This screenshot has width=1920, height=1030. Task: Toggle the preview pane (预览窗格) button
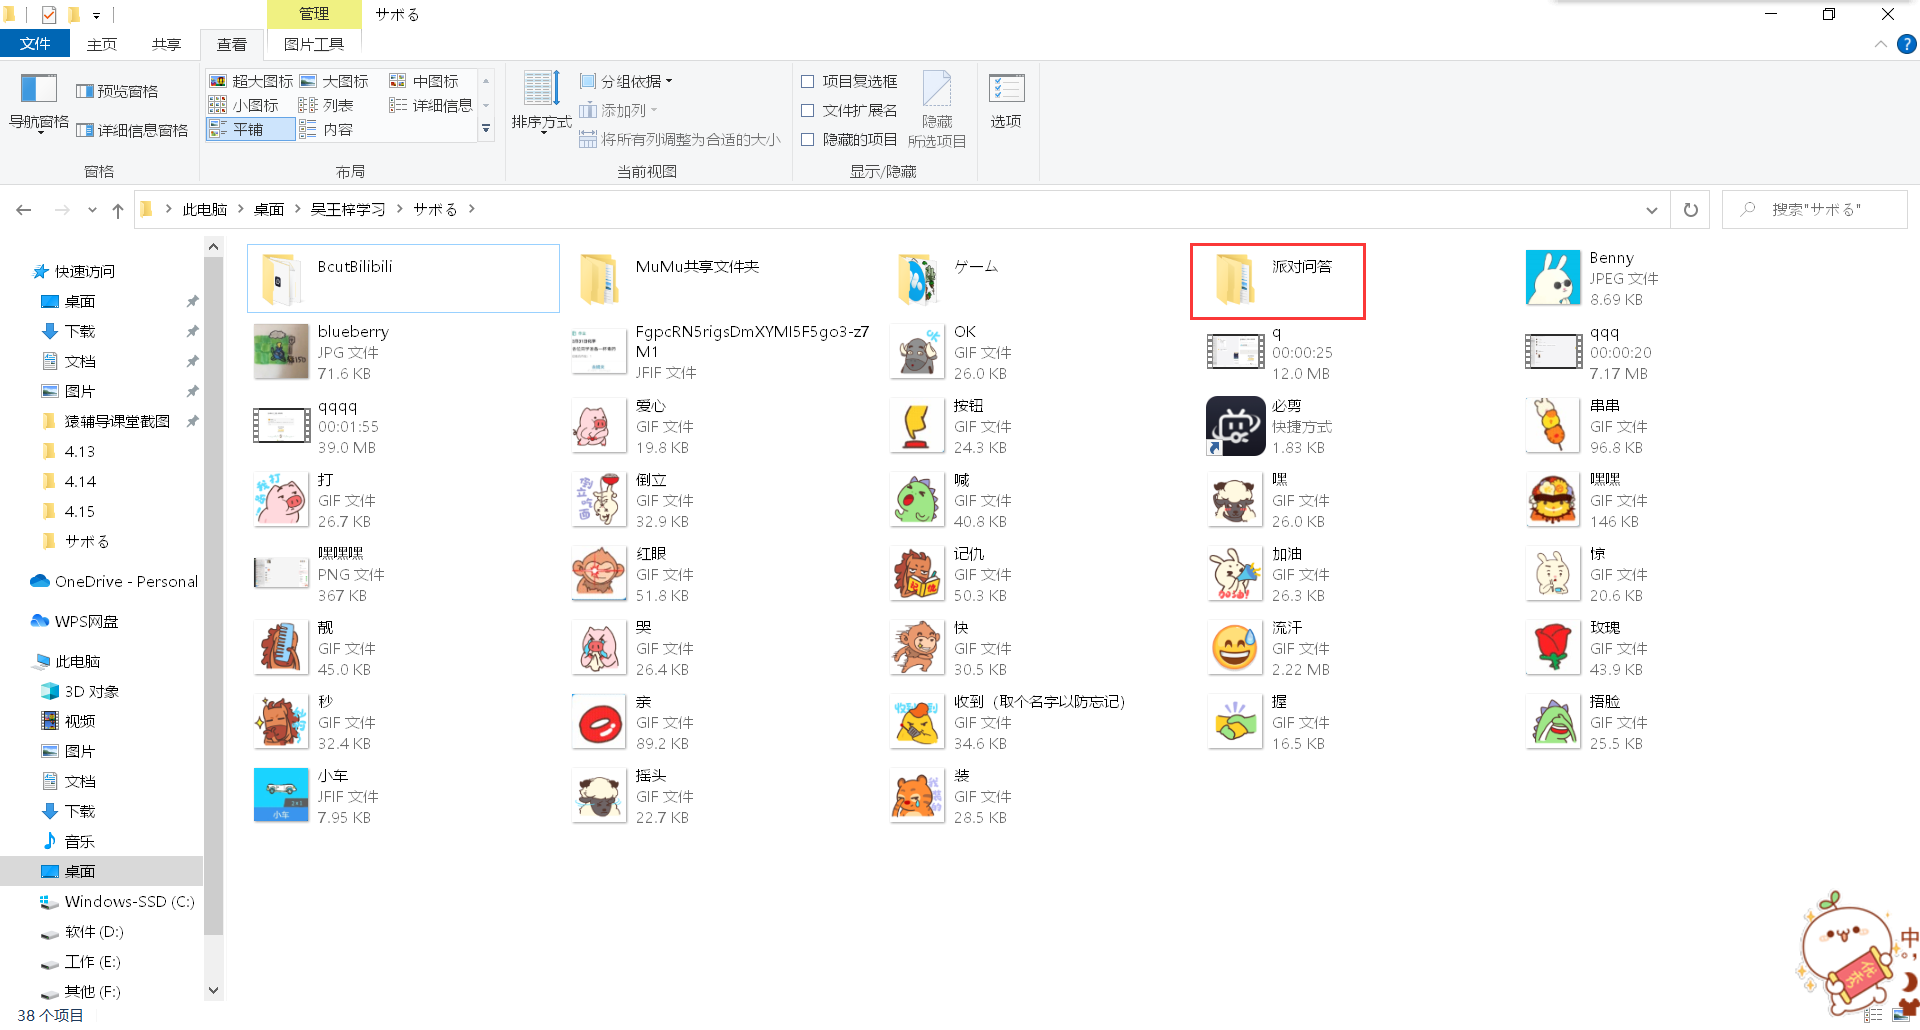117,91
